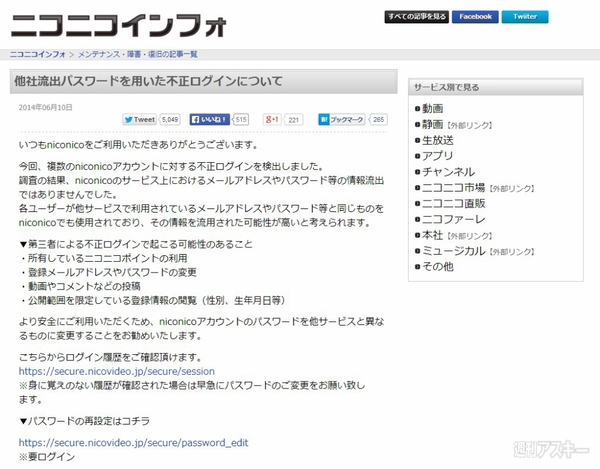Click the article date 2014年06月10日
The height and width of the screenshot is (469, 600).
coord(46,107)
